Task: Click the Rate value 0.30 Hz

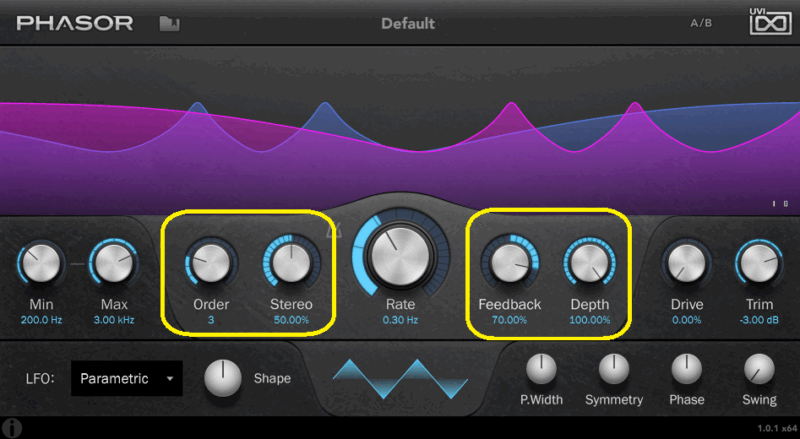Action: tap(401, 321)
